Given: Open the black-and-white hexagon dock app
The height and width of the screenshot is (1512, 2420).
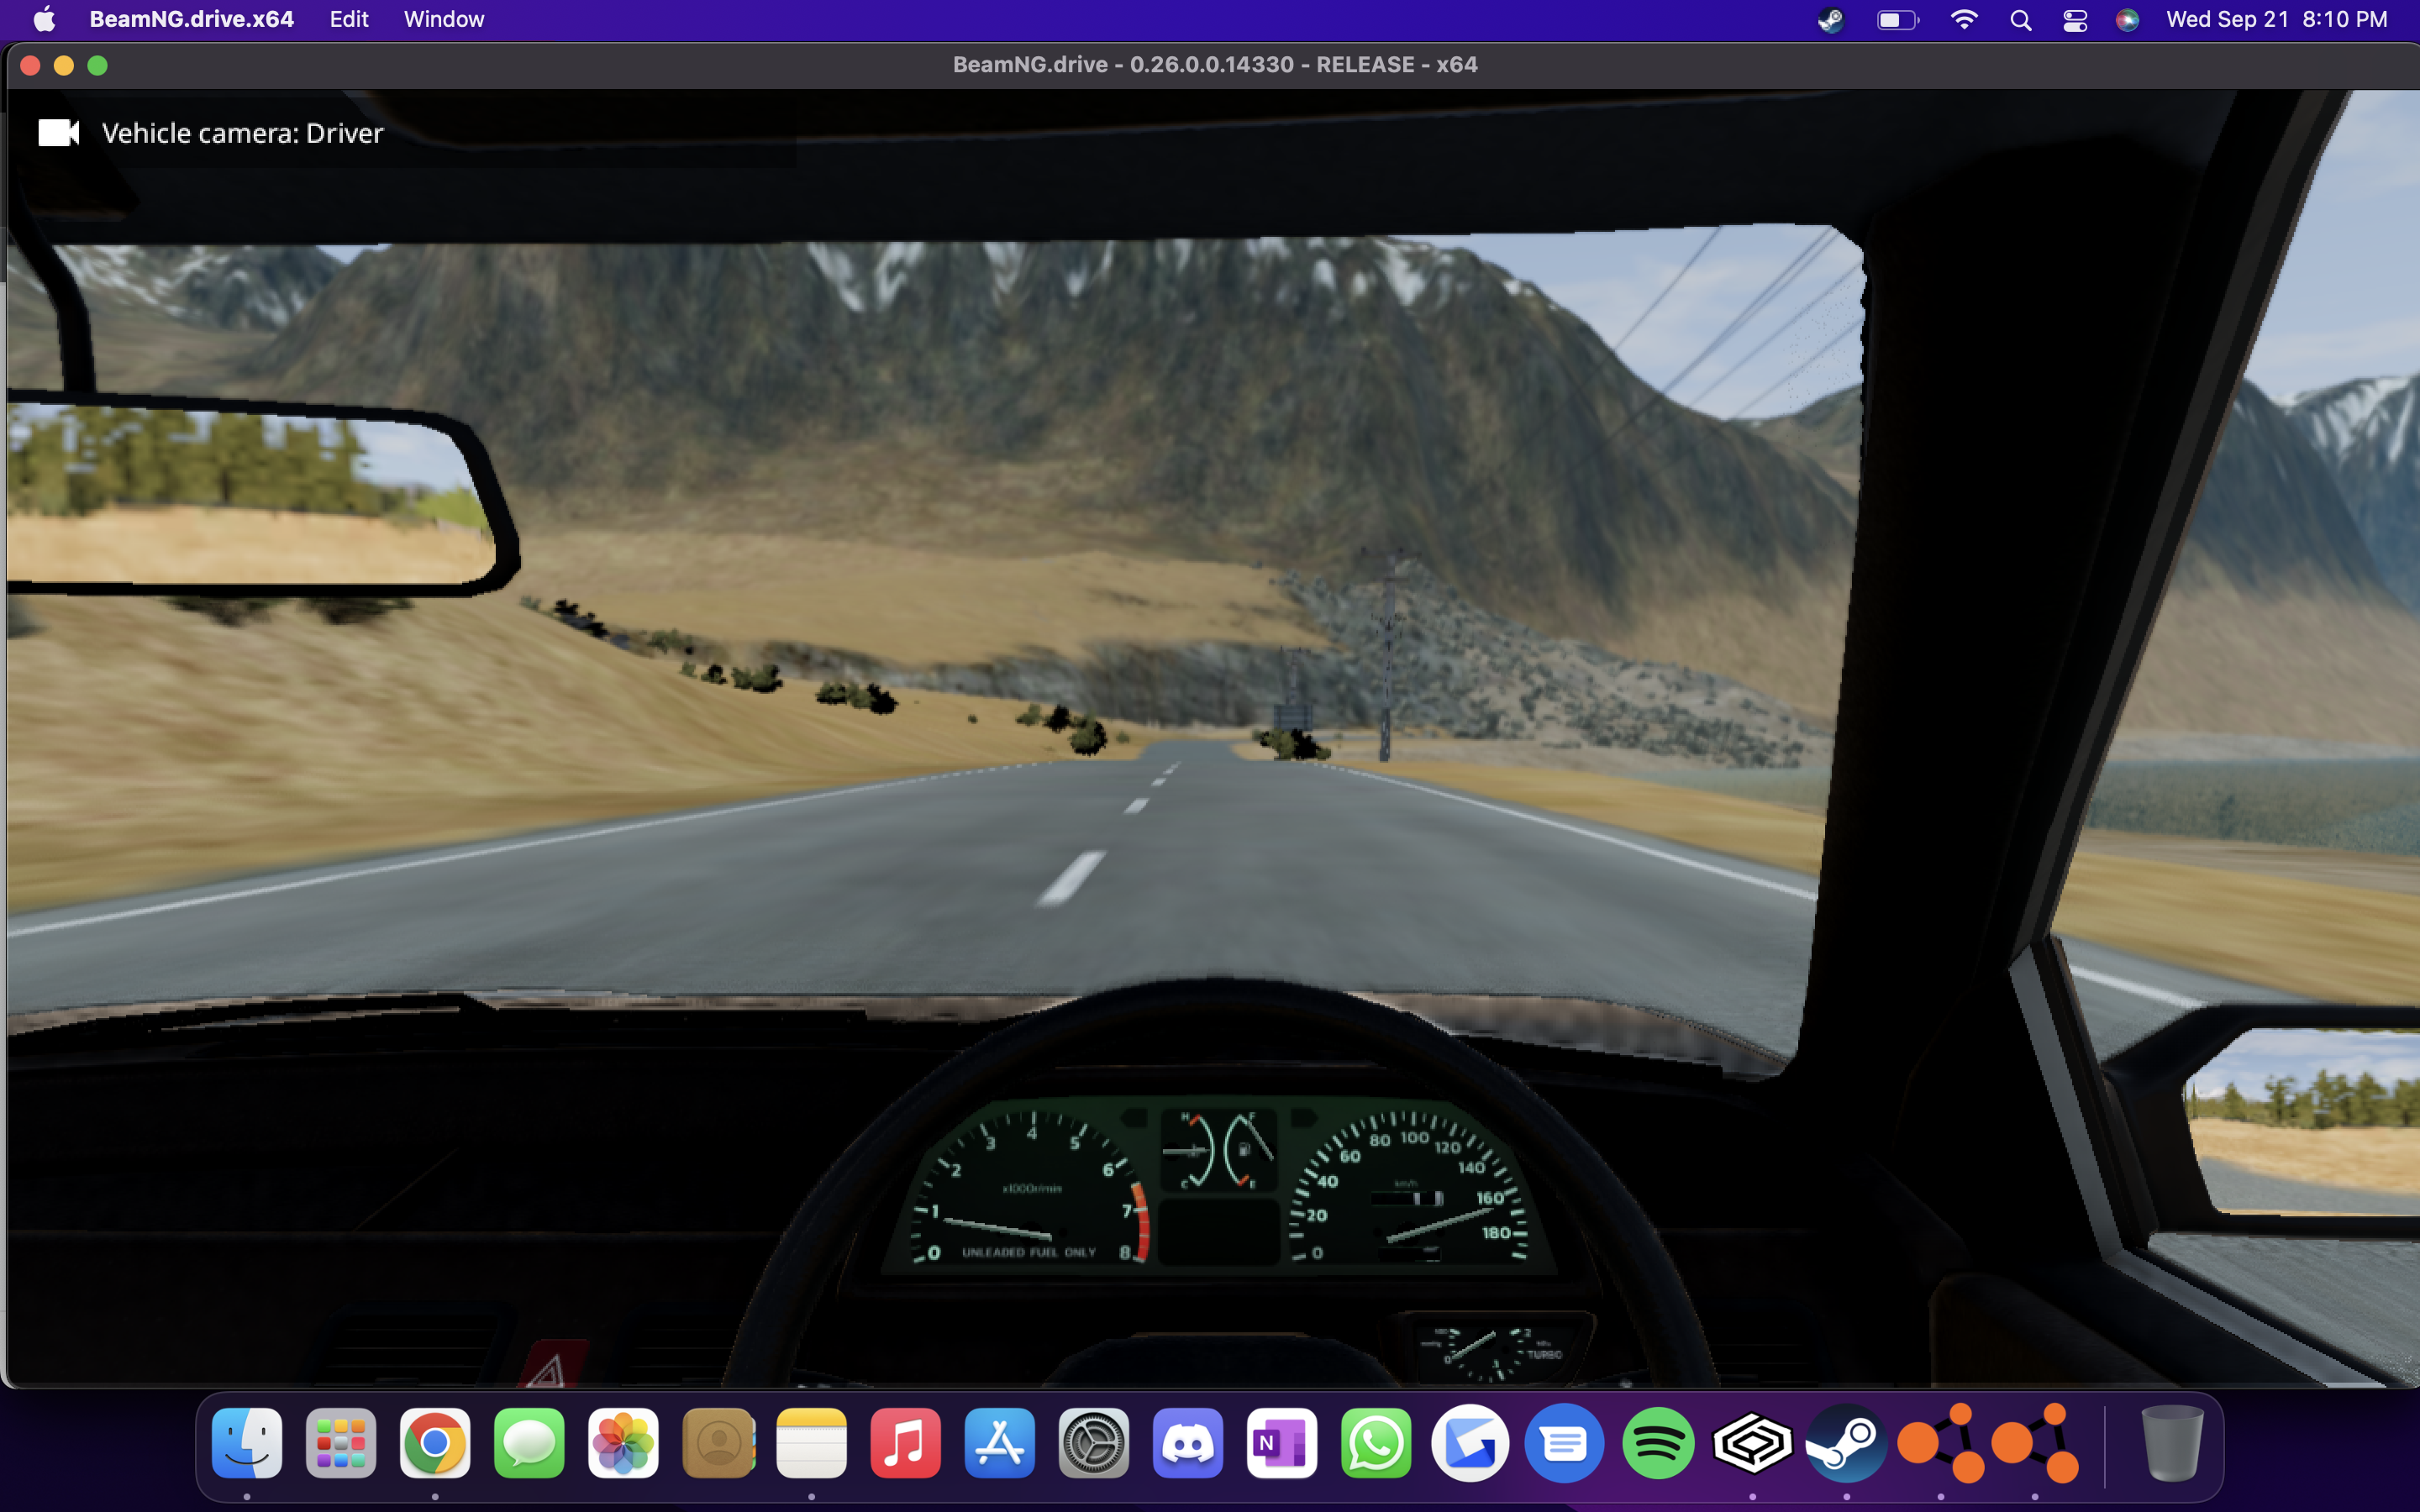Looking at the screenshot, I should (x=1751, y=1443).
